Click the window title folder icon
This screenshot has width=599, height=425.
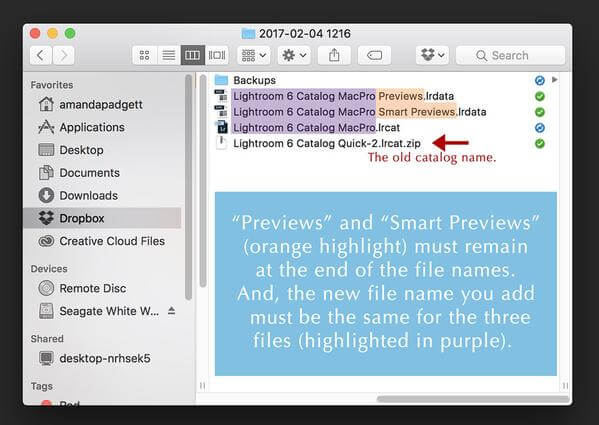tap(248, 34)
